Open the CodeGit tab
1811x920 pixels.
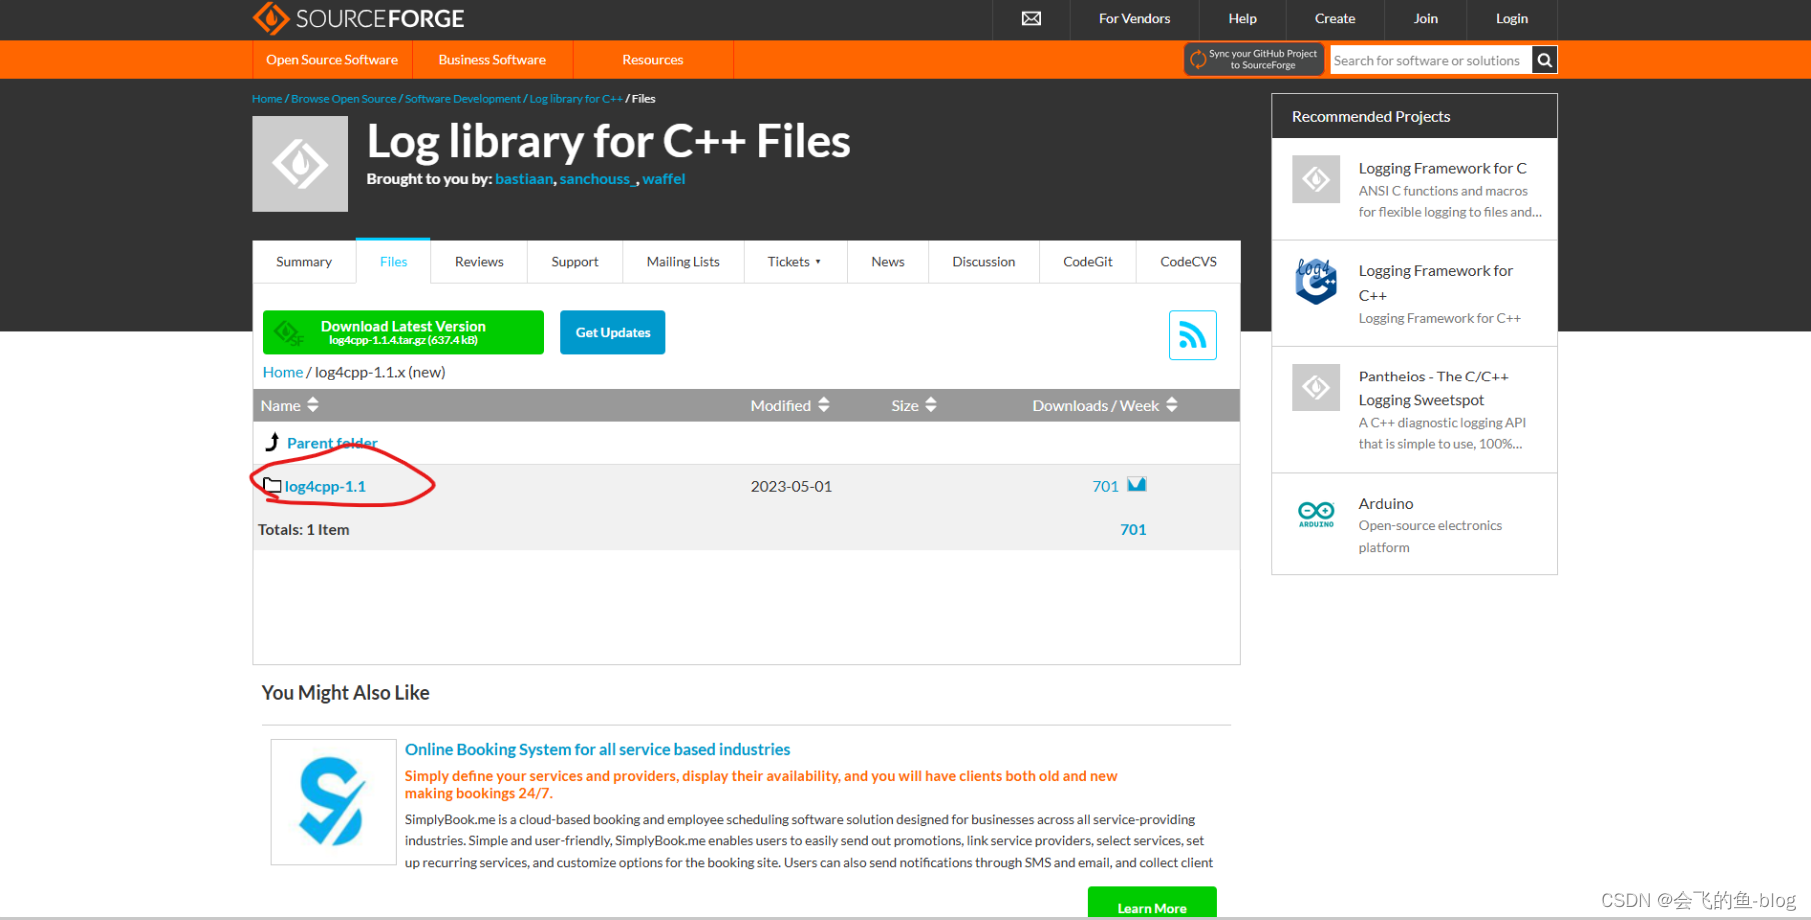1088,262
